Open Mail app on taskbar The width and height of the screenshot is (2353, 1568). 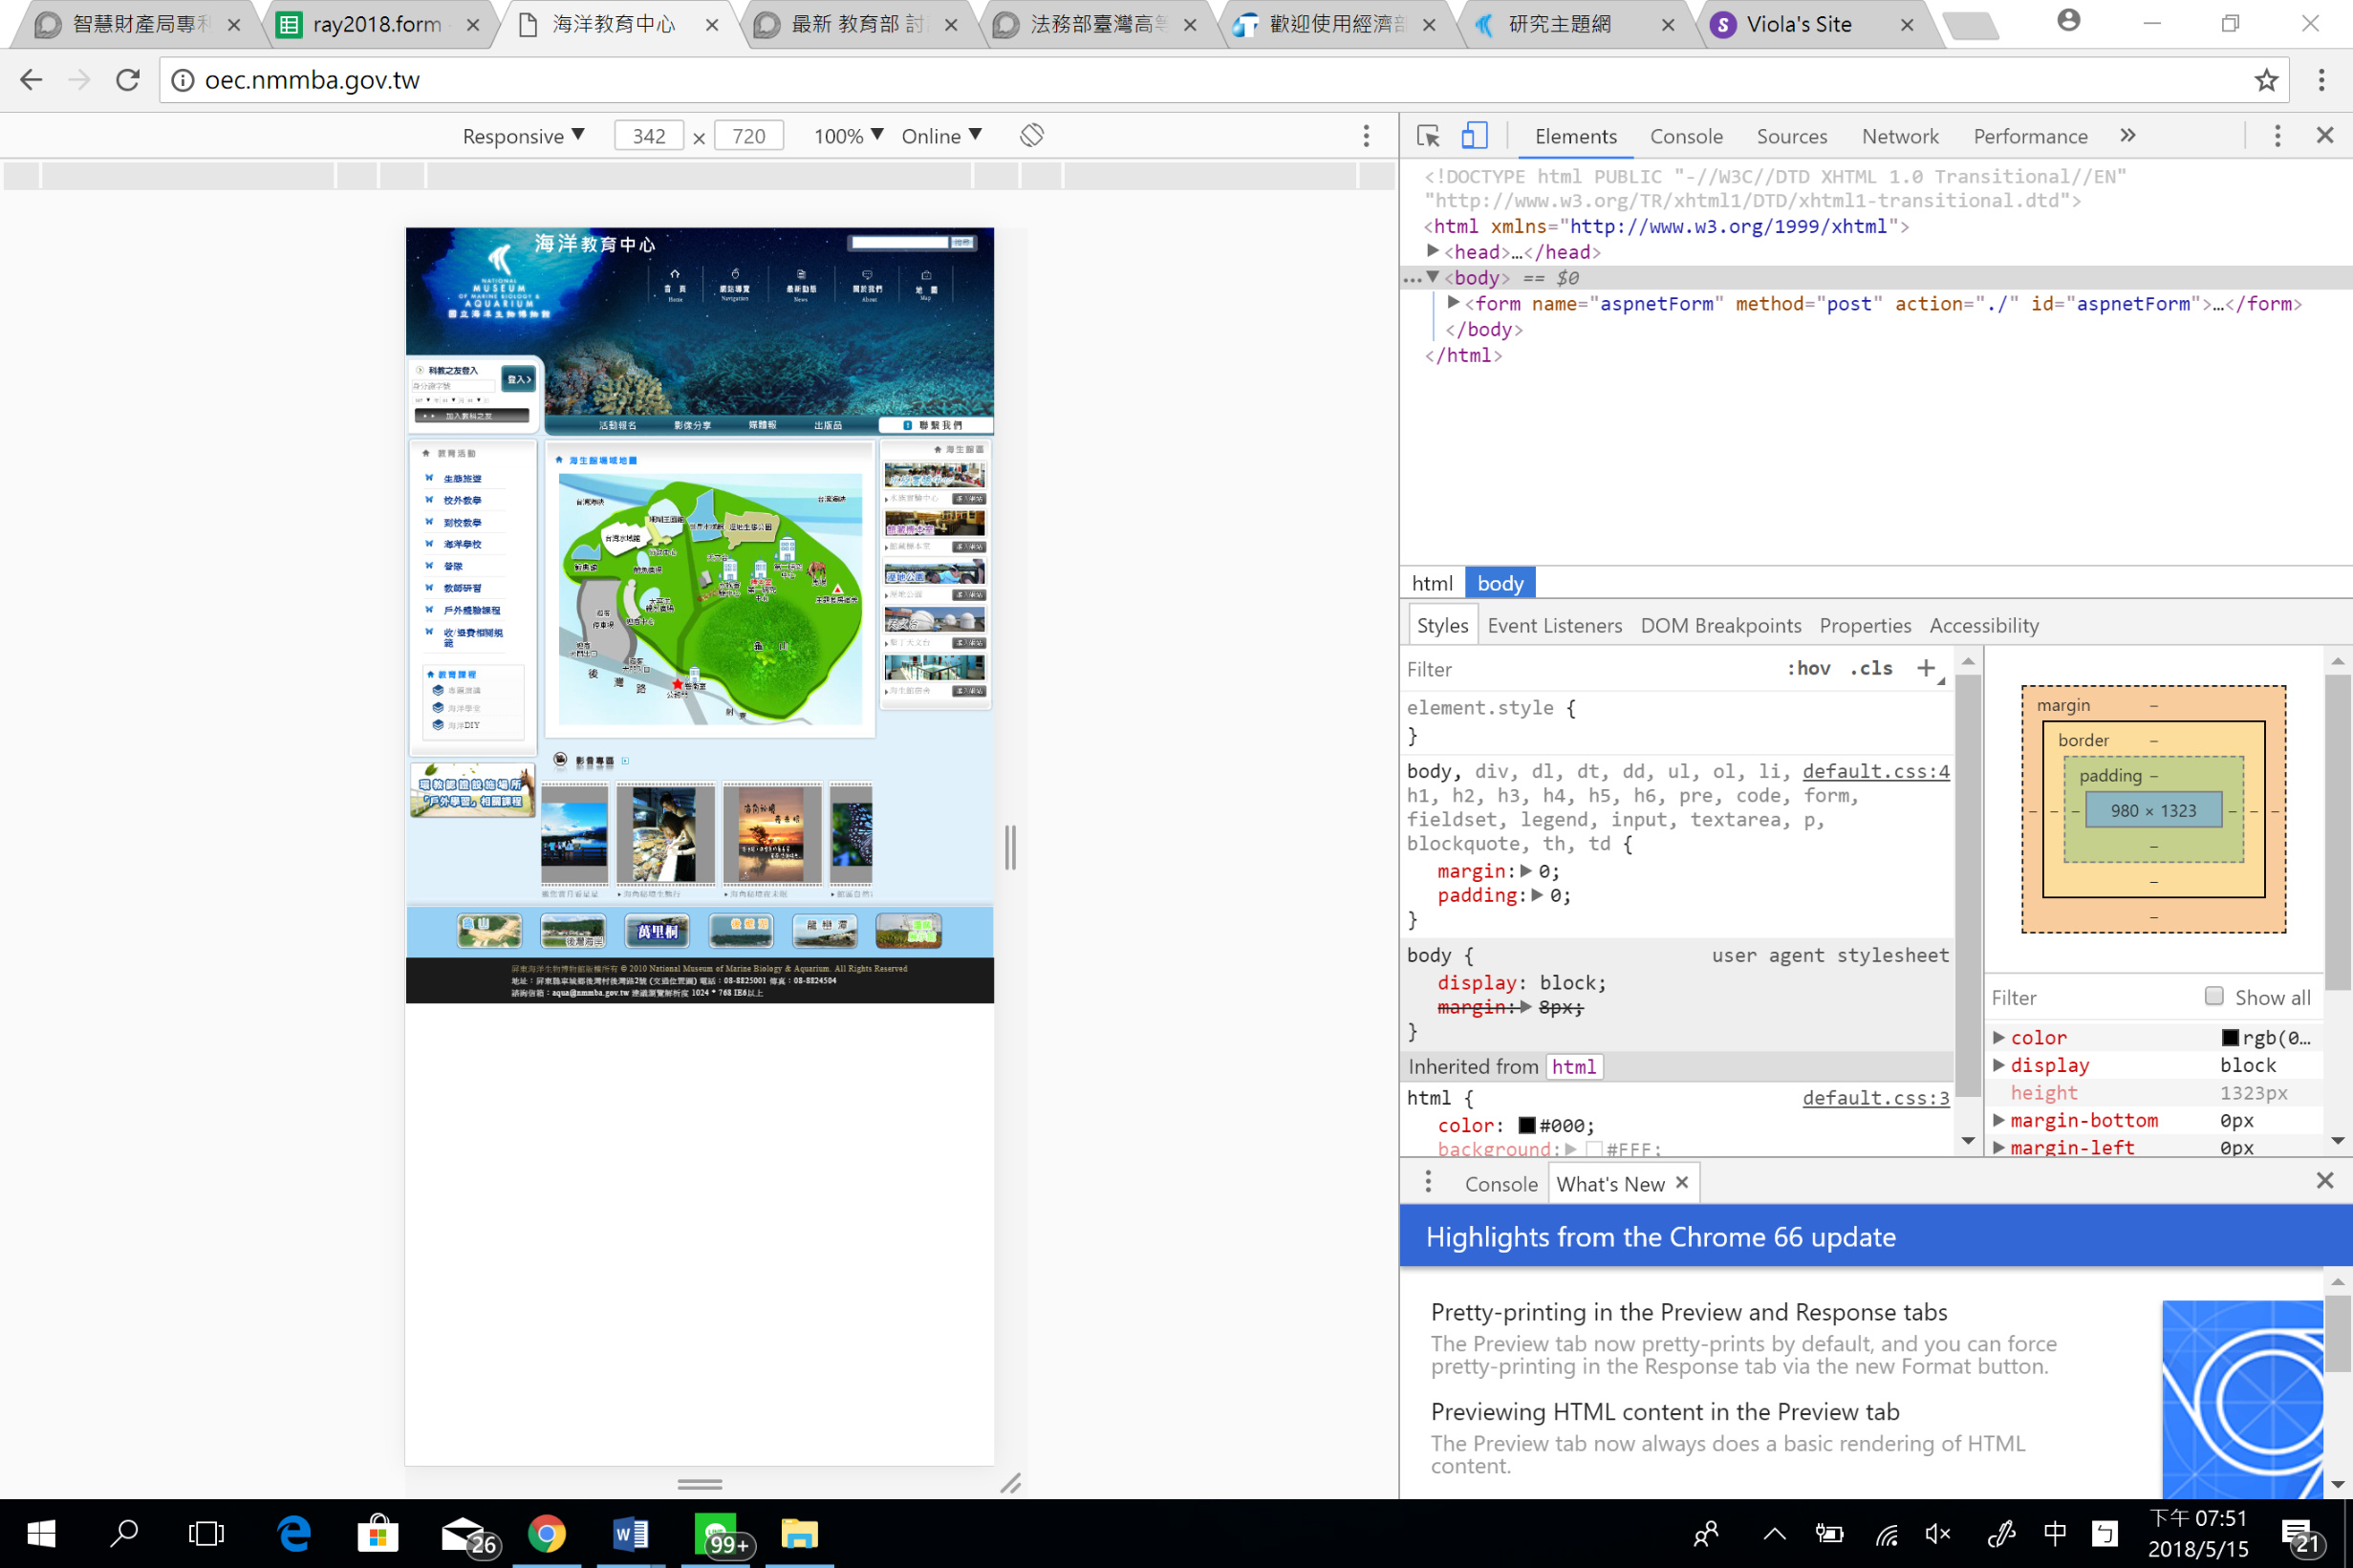pyautogui.click(x=466, y=1535)
